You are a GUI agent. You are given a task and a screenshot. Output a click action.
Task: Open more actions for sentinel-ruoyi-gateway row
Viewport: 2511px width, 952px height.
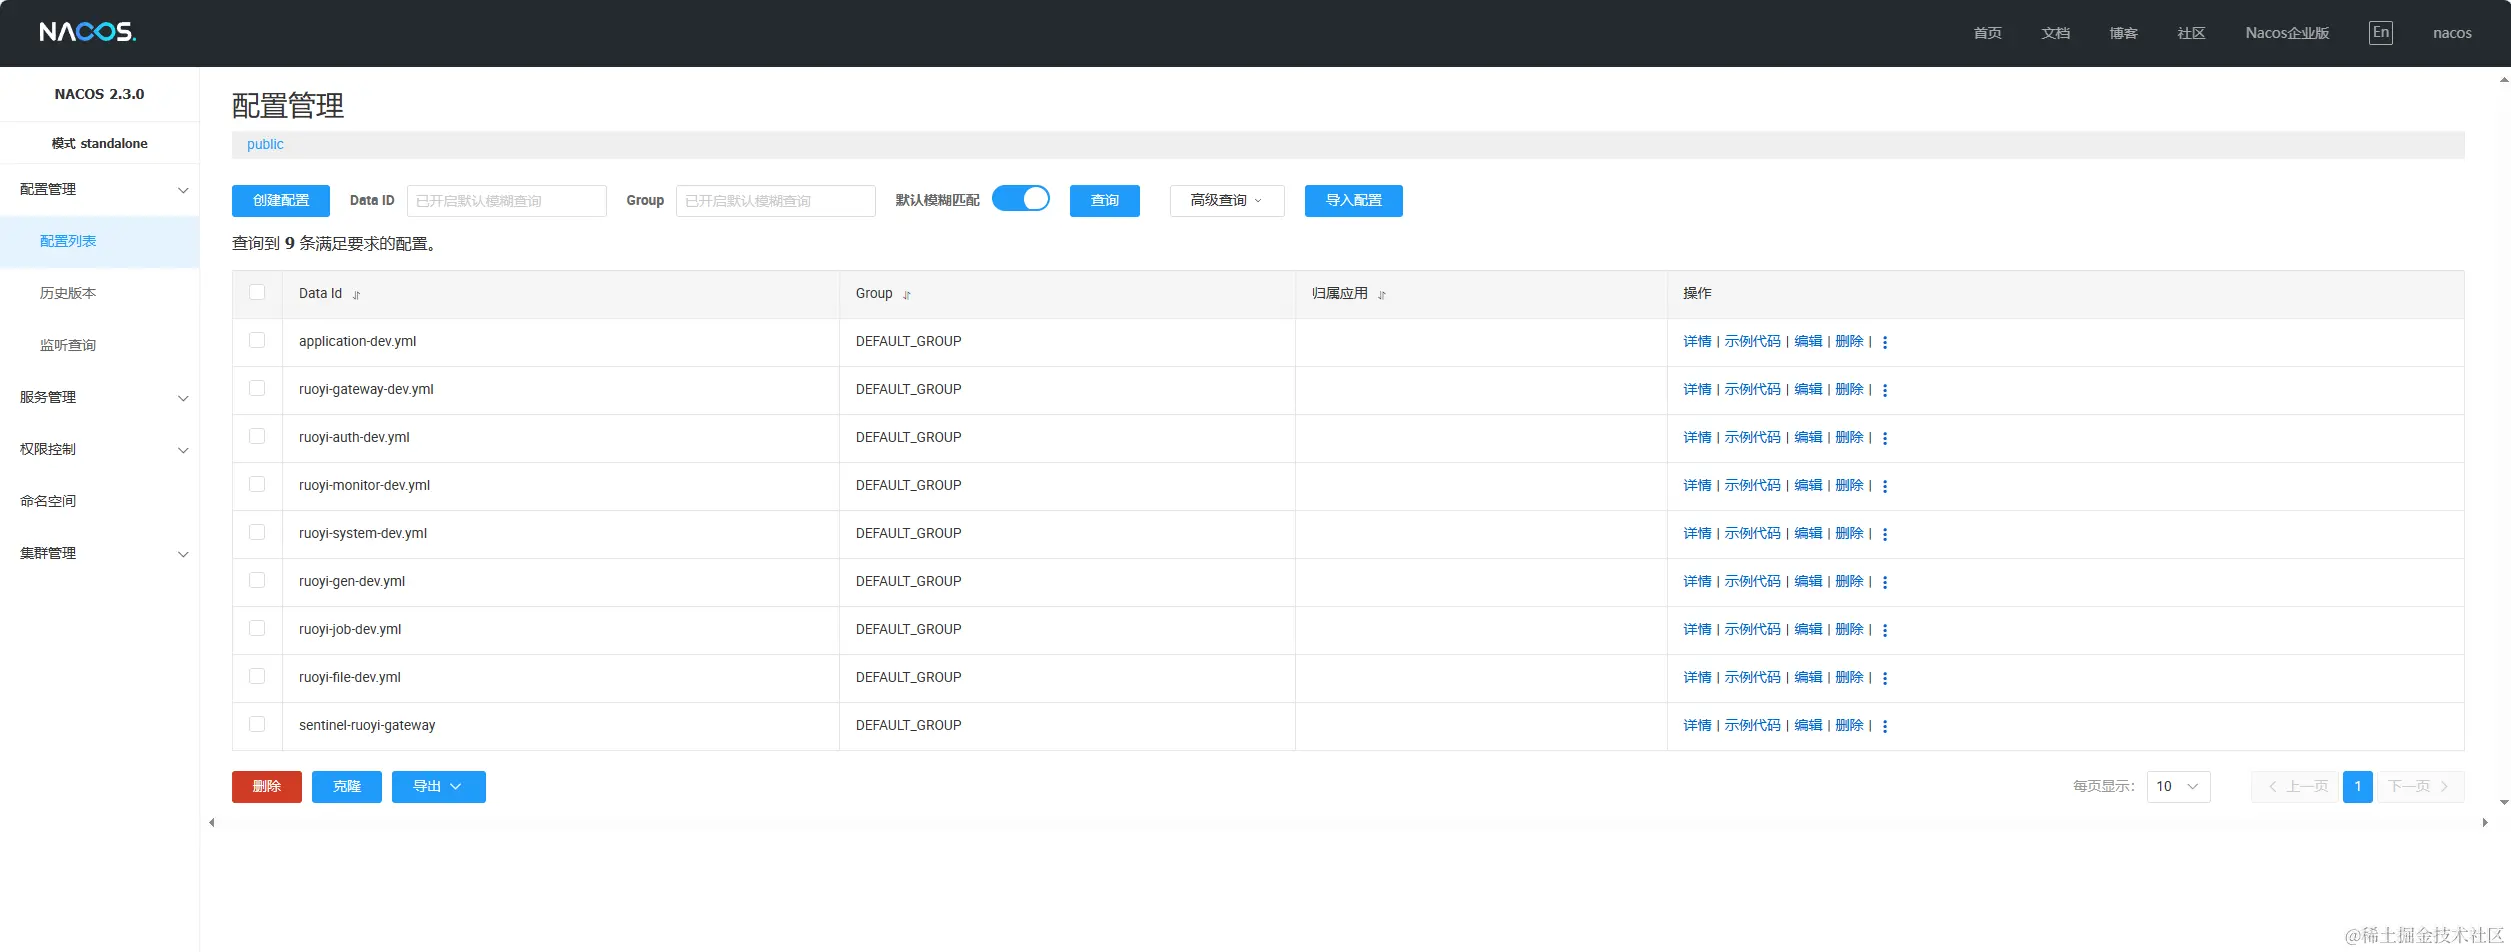click(1885, 726)
